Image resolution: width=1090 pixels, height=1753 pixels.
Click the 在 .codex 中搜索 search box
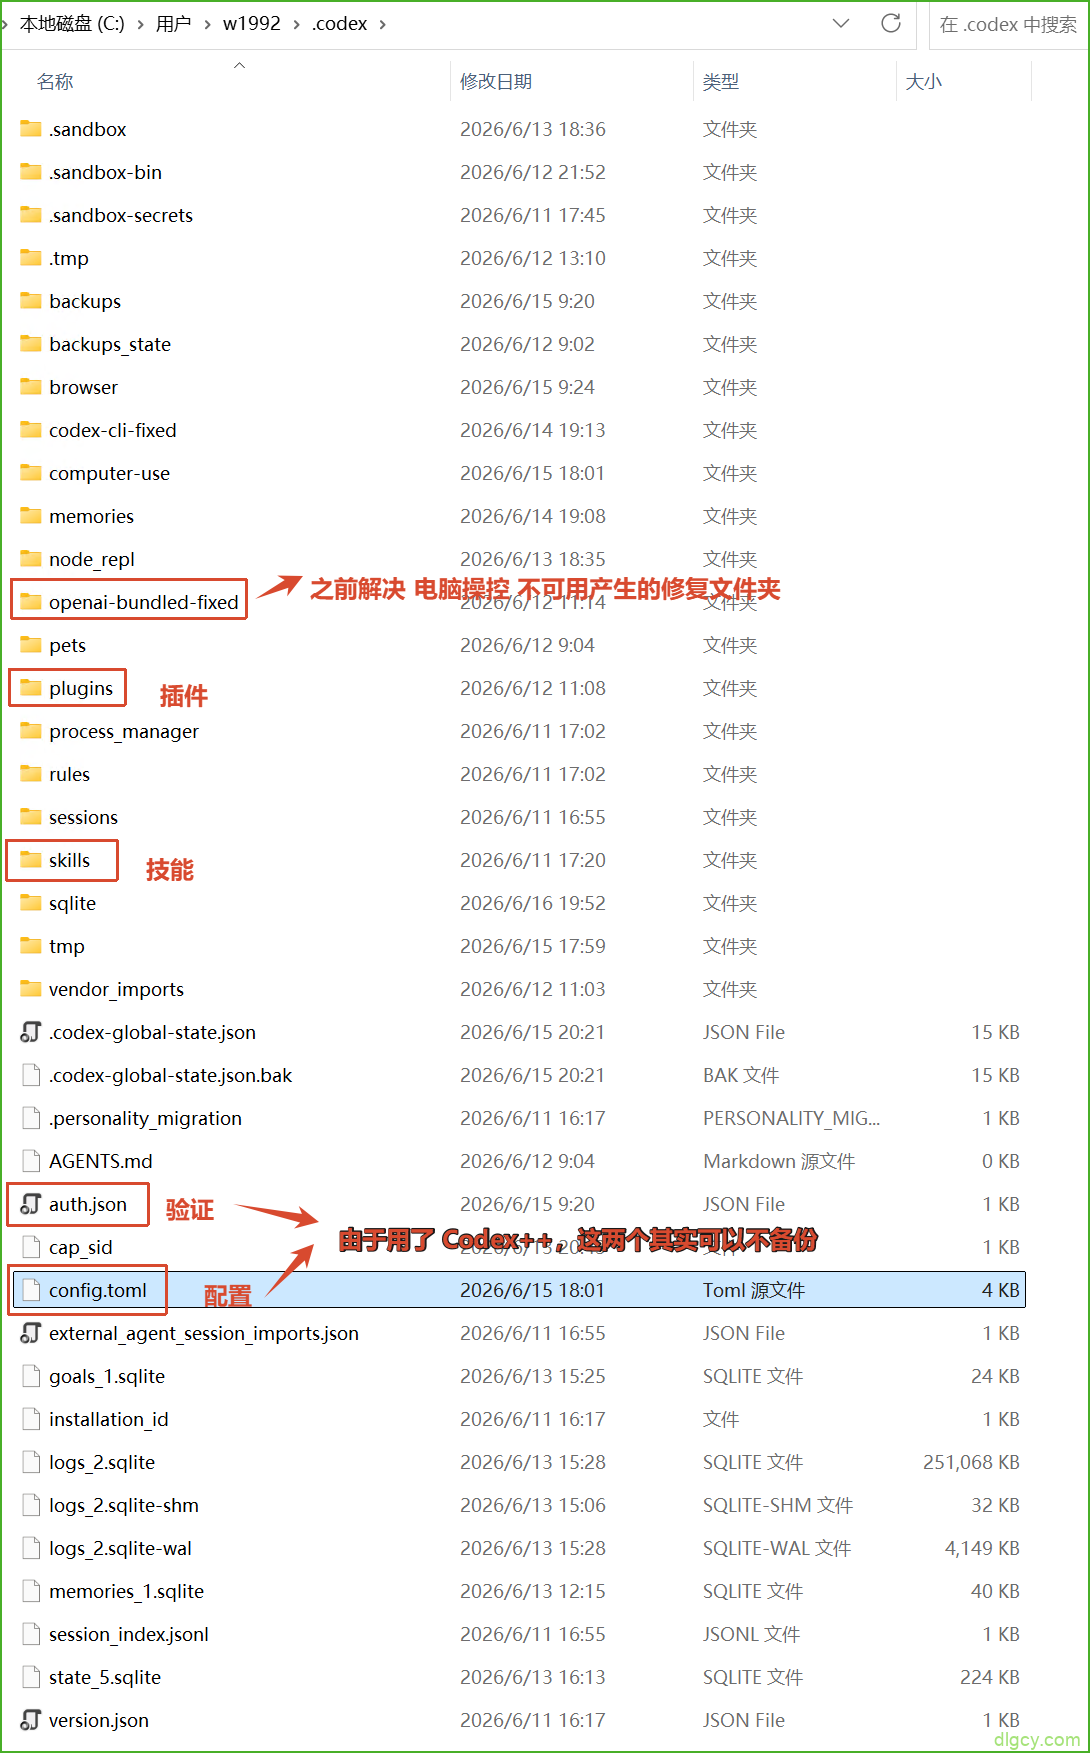[1008, 24]
